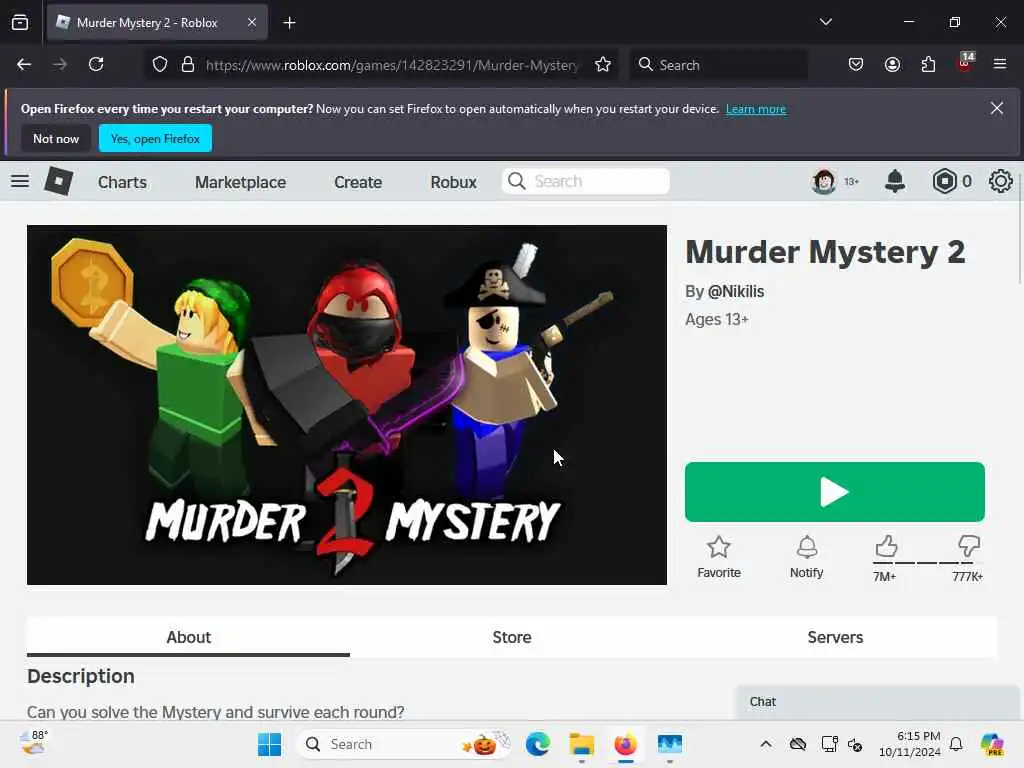Visit the @Nikilis creator profile
The height and width of the screenshot is (768, 1024).
point(736,291)
